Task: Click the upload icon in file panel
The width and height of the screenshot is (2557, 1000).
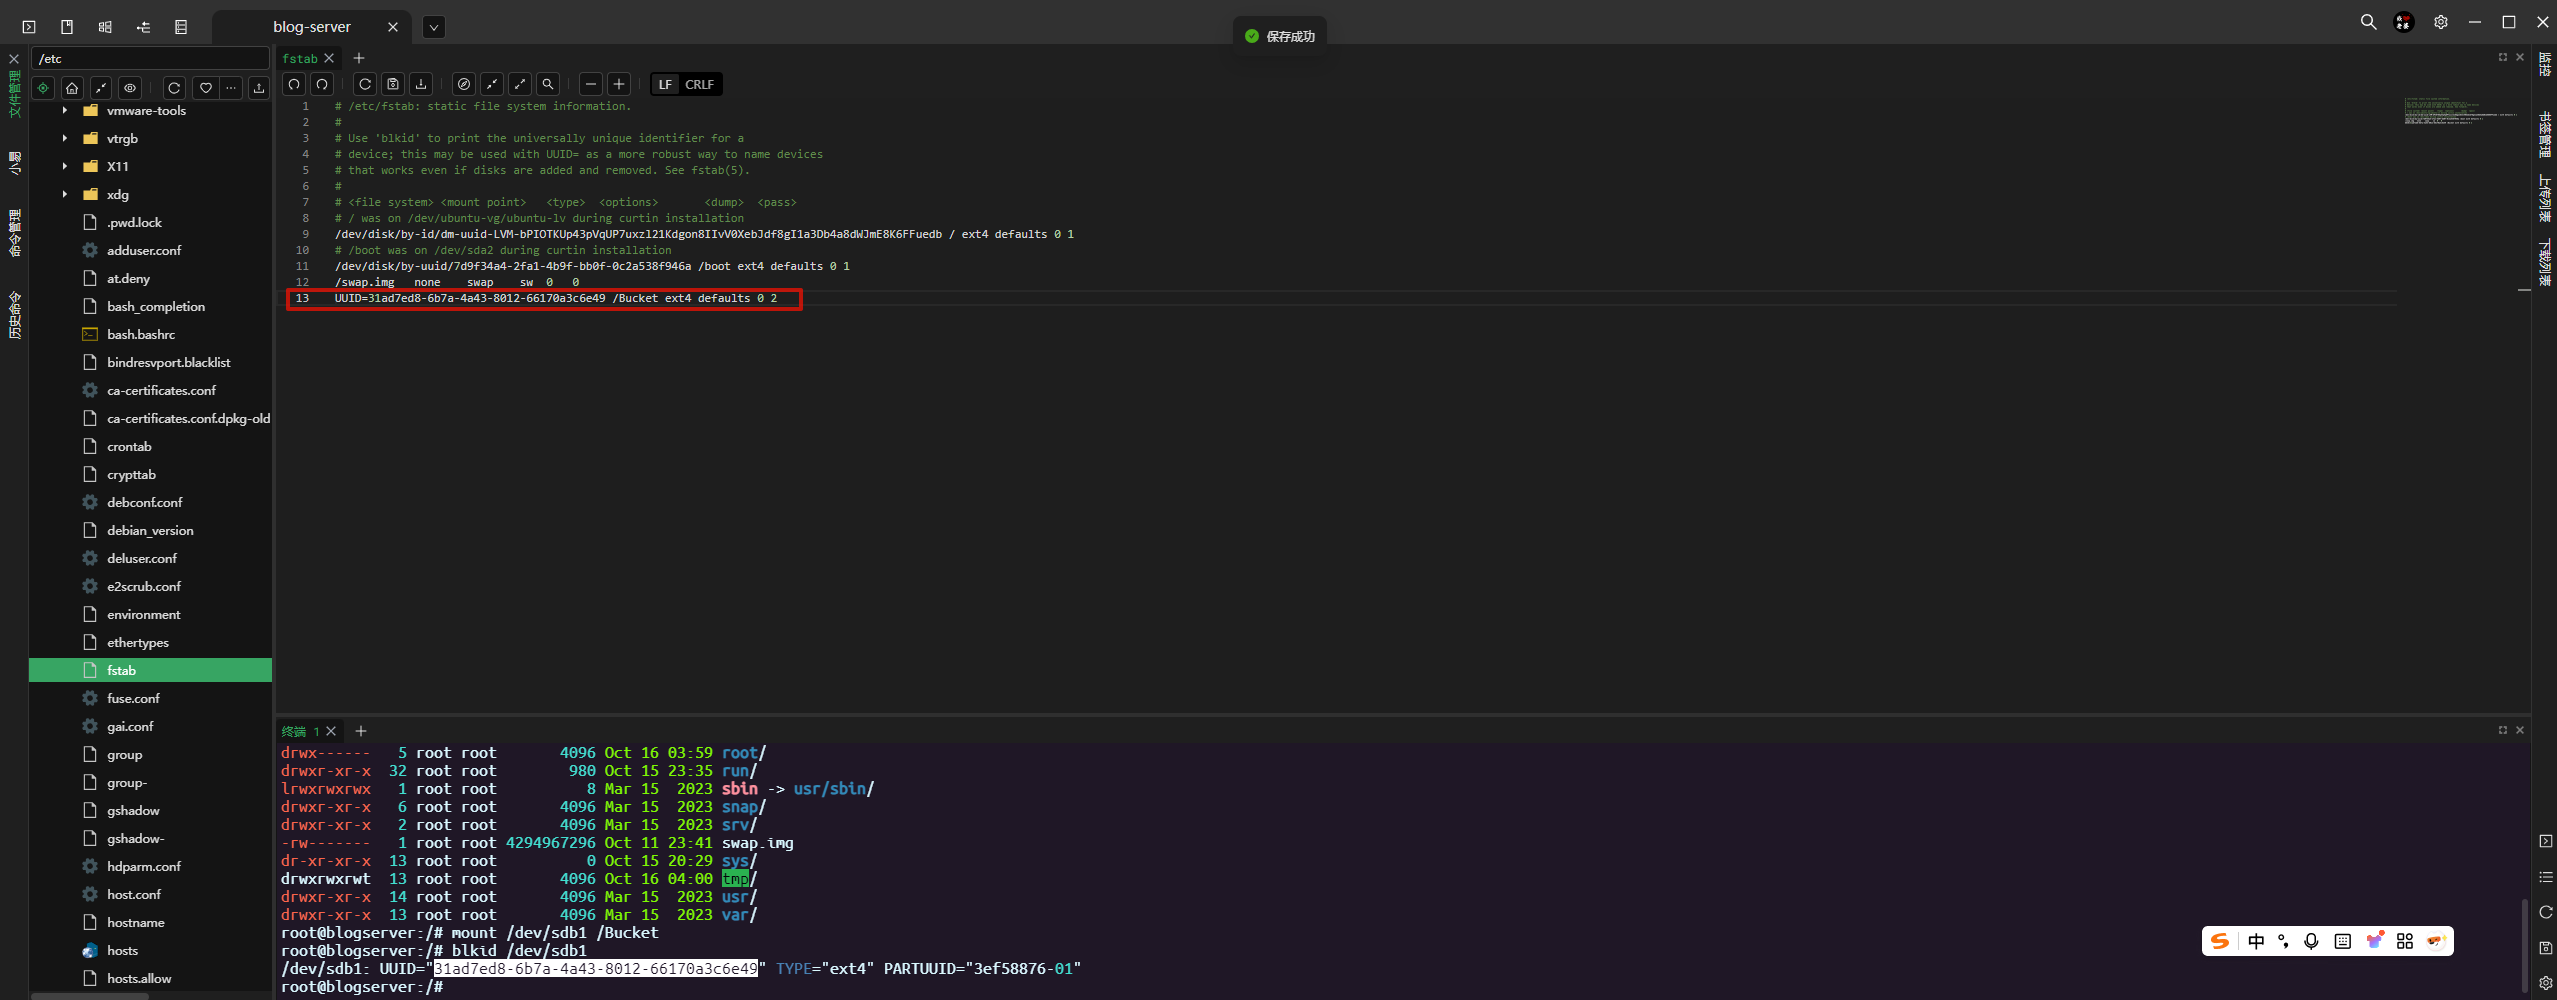Action: [259, 88]
